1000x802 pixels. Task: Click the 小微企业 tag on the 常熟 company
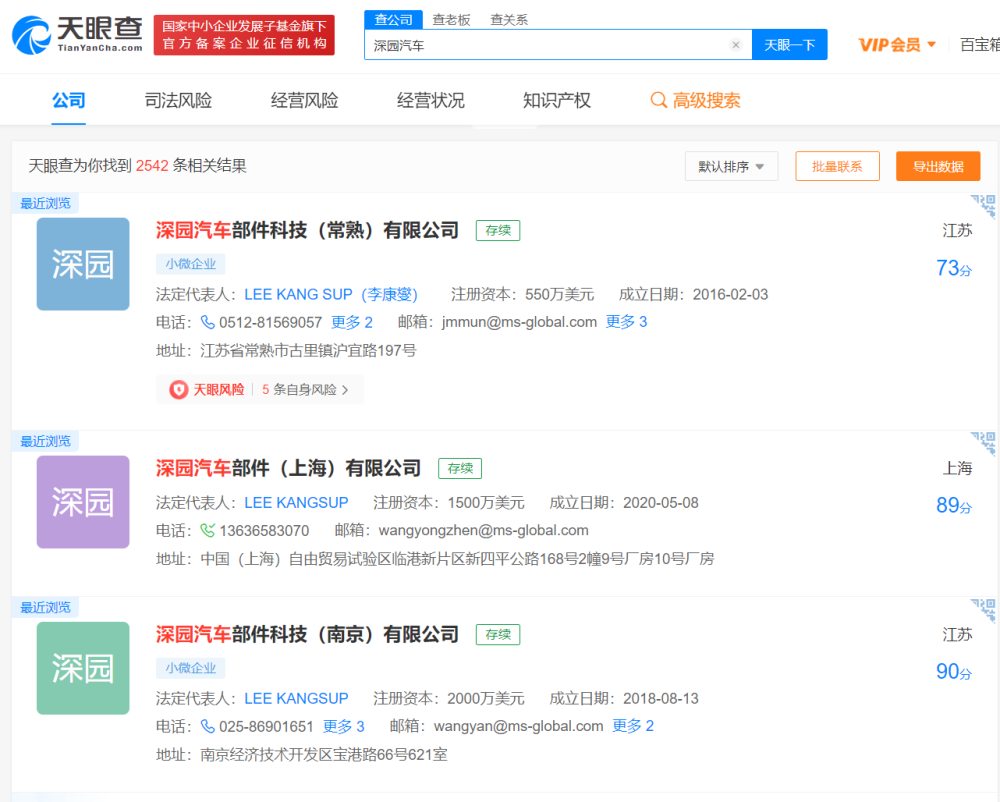pos(191,264)
